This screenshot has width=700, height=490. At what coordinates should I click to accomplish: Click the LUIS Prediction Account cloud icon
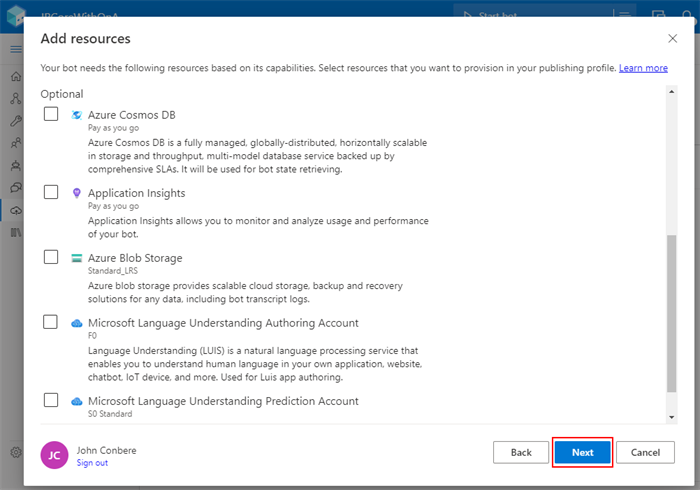(77, 401)
